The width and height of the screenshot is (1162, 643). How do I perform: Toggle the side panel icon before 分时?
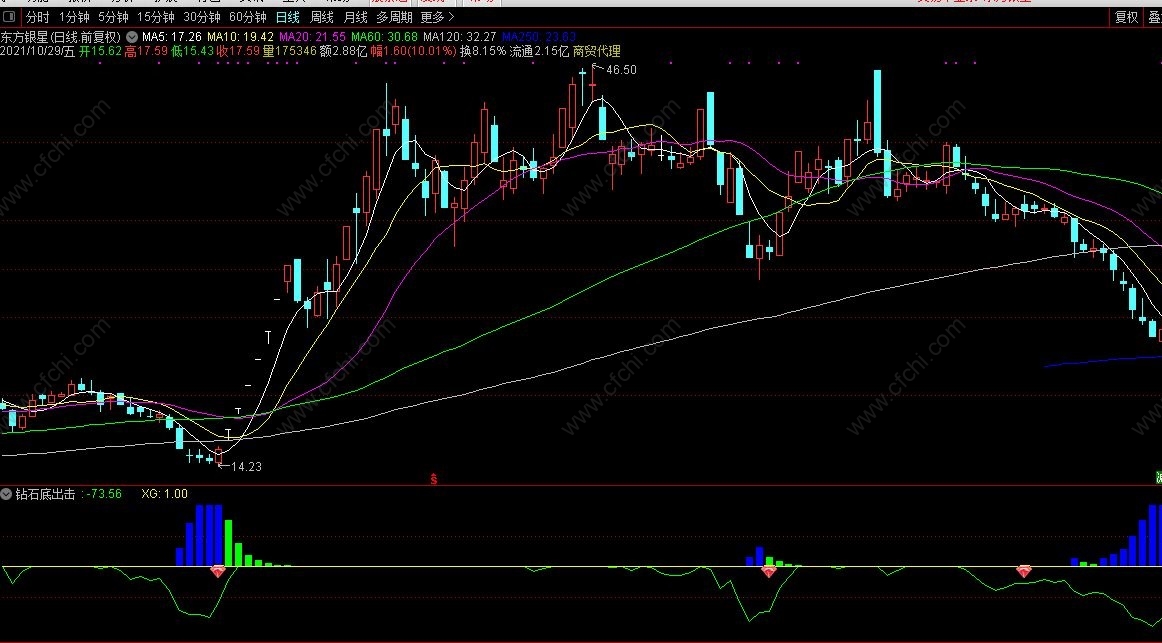10,16
